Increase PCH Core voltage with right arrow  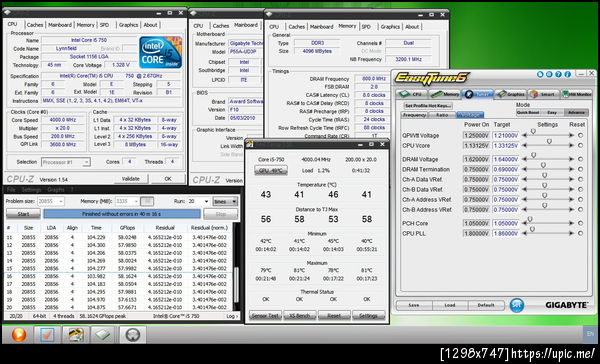[571, 223]
